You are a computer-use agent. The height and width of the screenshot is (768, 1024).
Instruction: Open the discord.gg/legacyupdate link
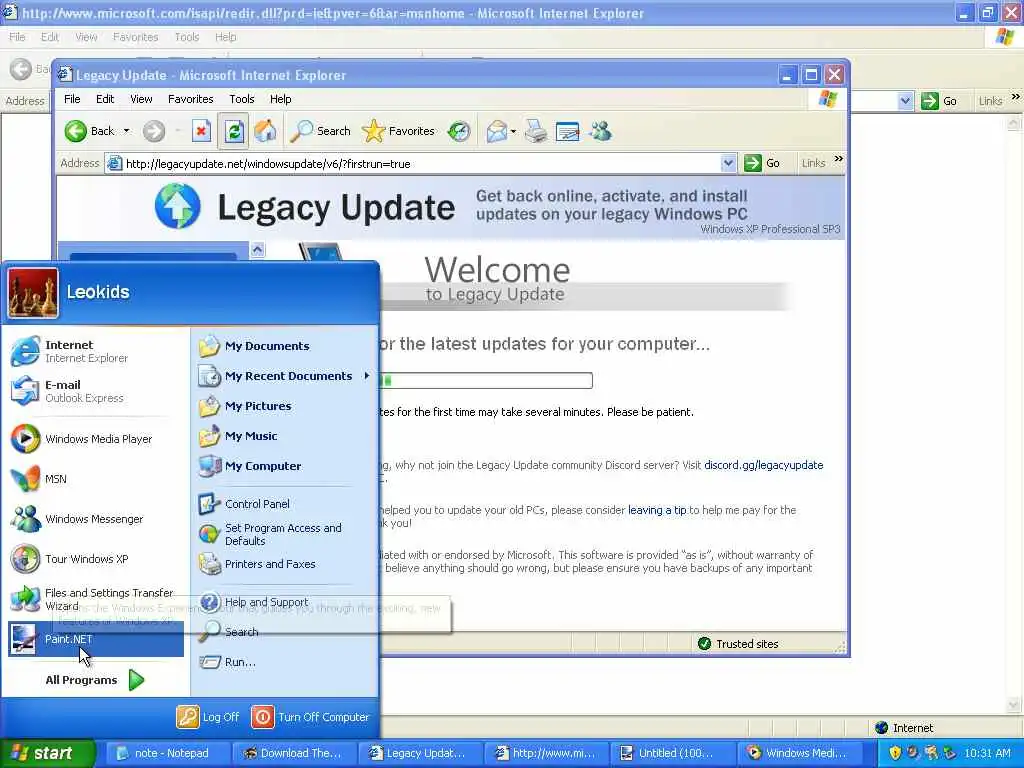coord(763,465)
